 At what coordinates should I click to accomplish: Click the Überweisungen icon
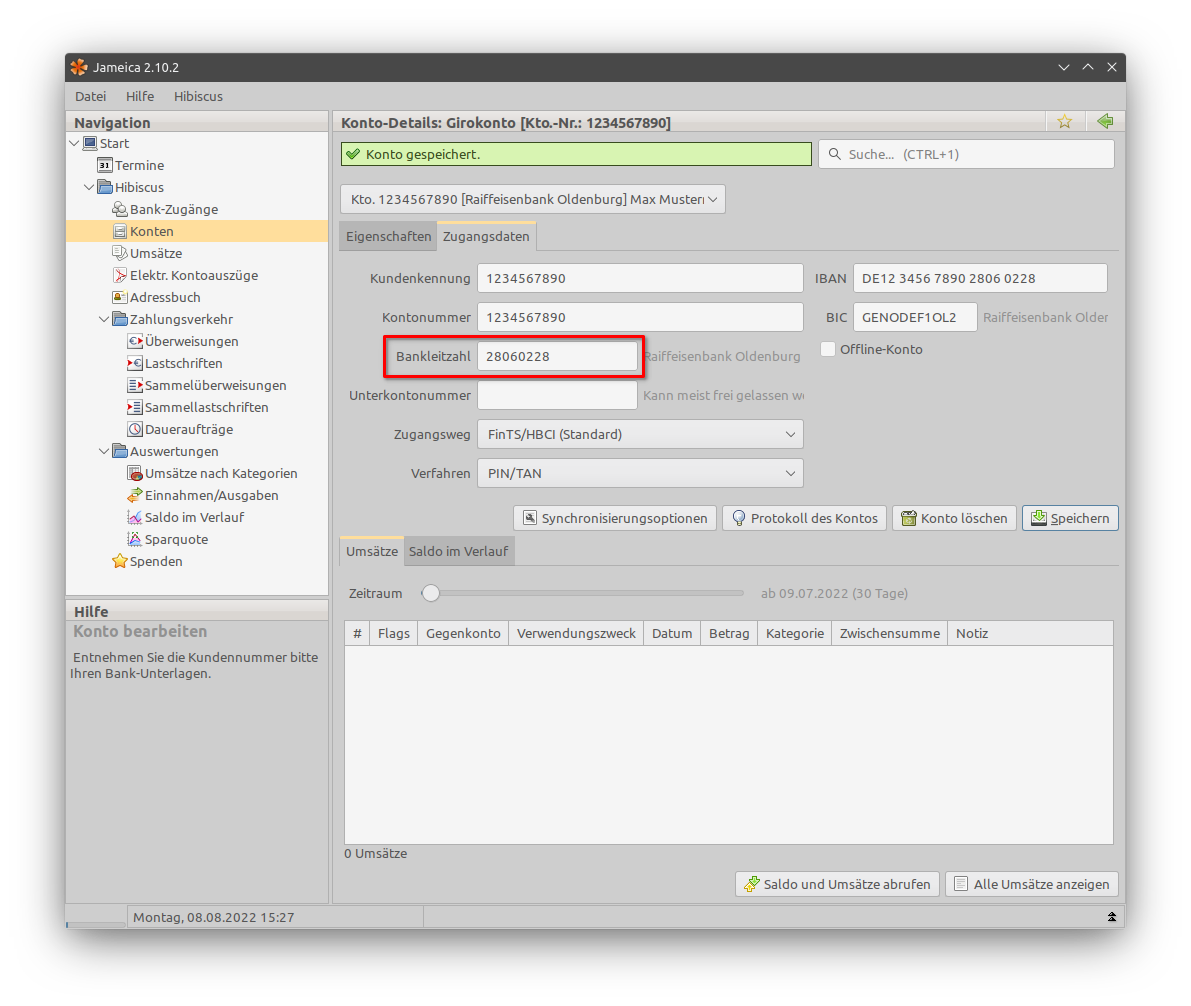(134, 341)
